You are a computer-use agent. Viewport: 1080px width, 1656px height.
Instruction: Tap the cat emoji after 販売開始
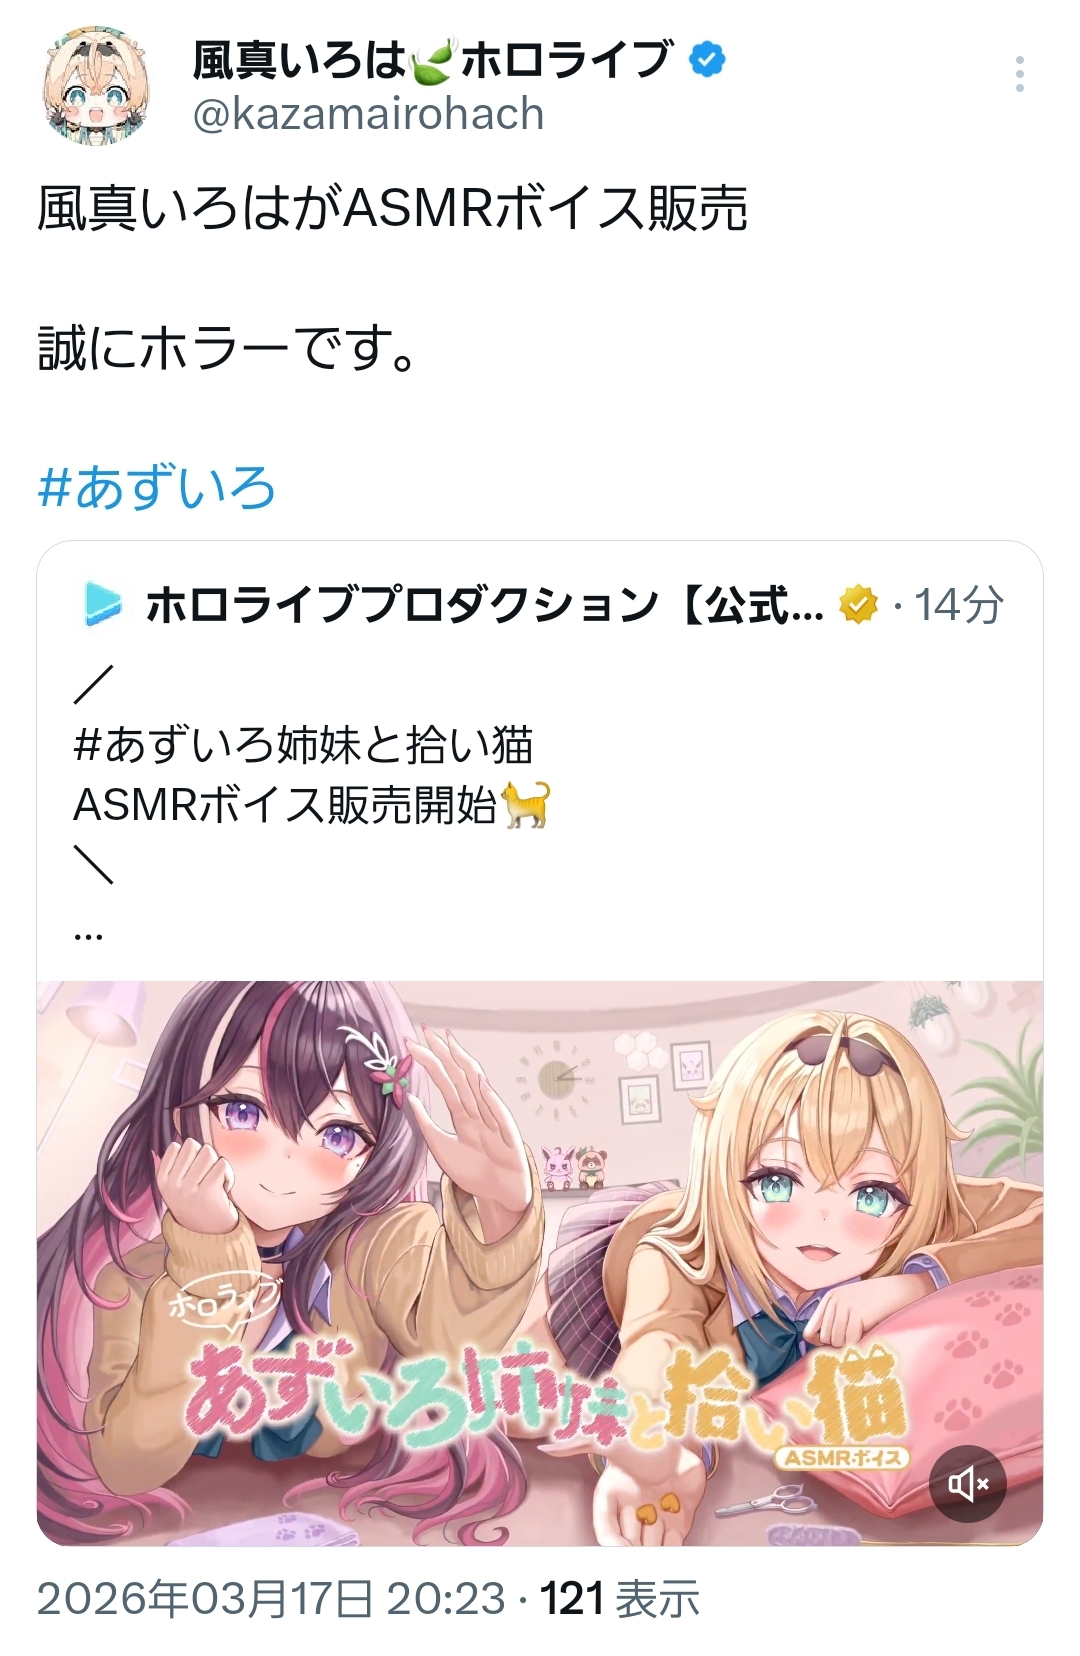525,805
